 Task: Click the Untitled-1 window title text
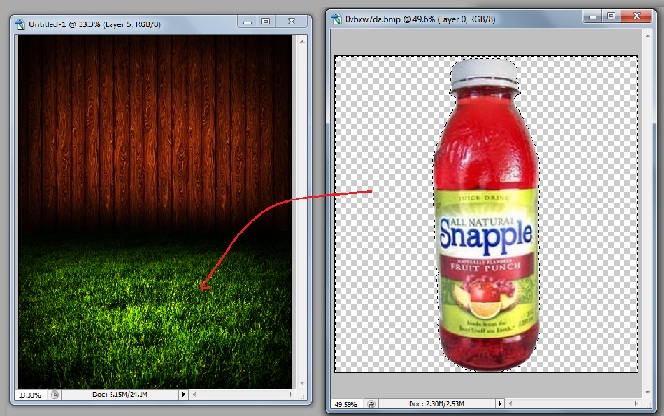94,24
